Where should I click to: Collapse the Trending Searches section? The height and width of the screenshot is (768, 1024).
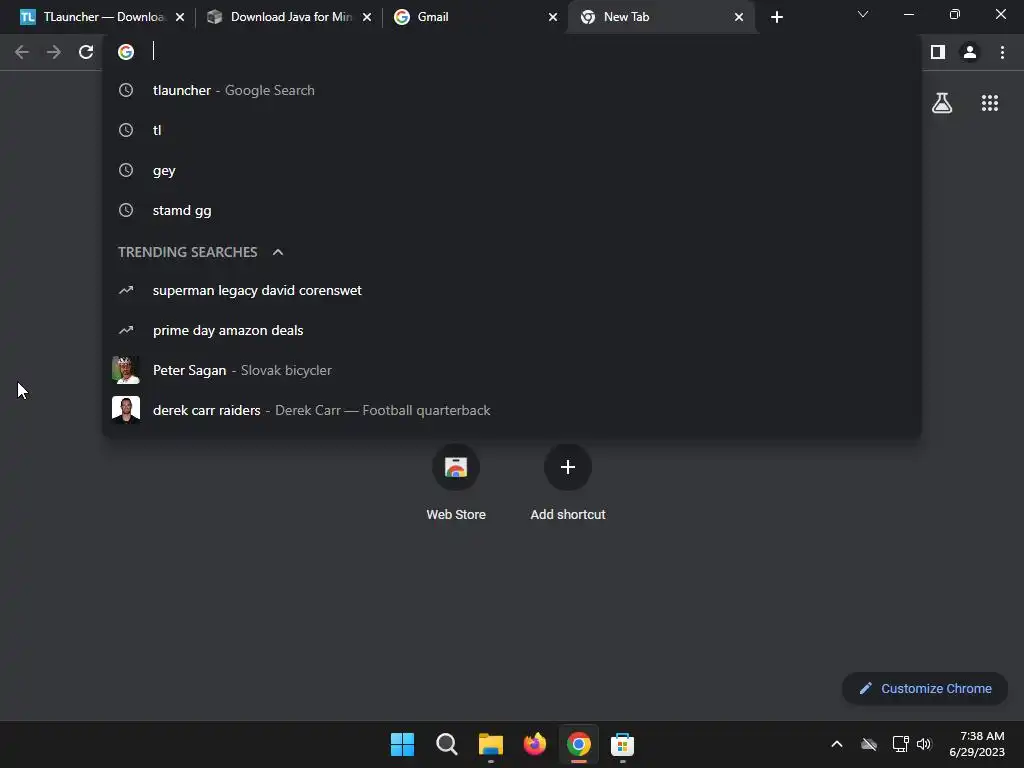[278, 252]
